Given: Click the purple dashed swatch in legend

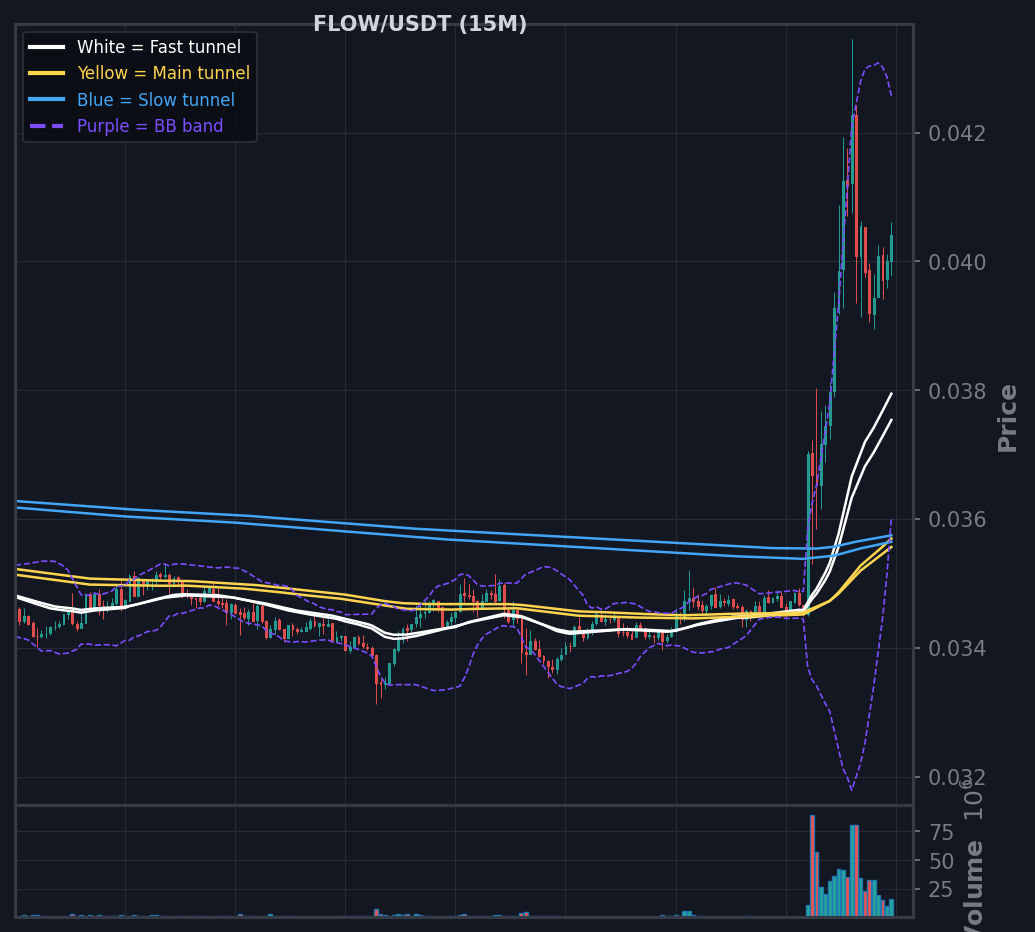Looking at the screenshot, I should (46, 125).
